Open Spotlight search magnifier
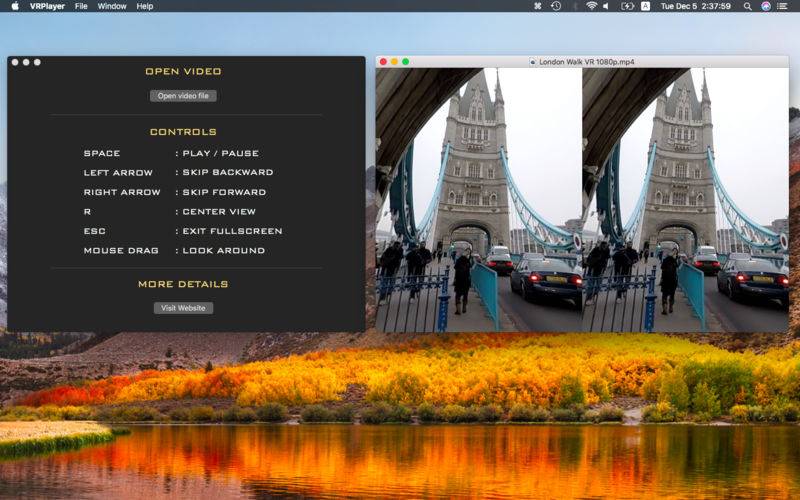The image size is (800, 500). [x=747, y=6]
